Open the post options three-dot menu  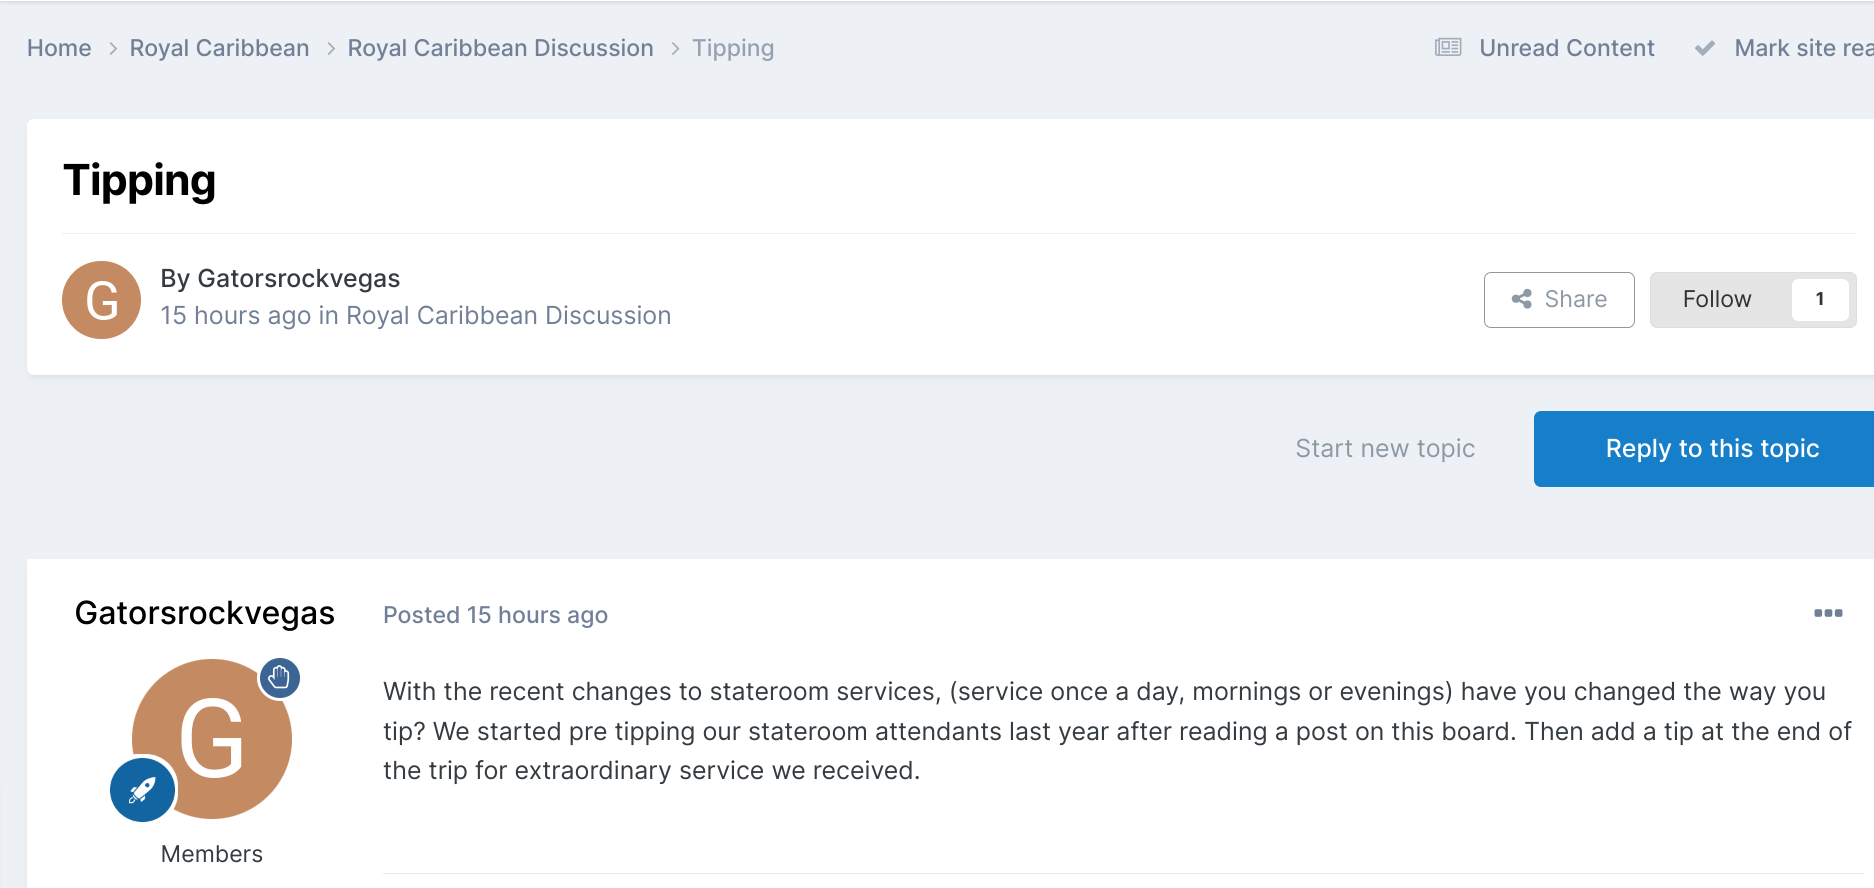(x=1828, y=613)
